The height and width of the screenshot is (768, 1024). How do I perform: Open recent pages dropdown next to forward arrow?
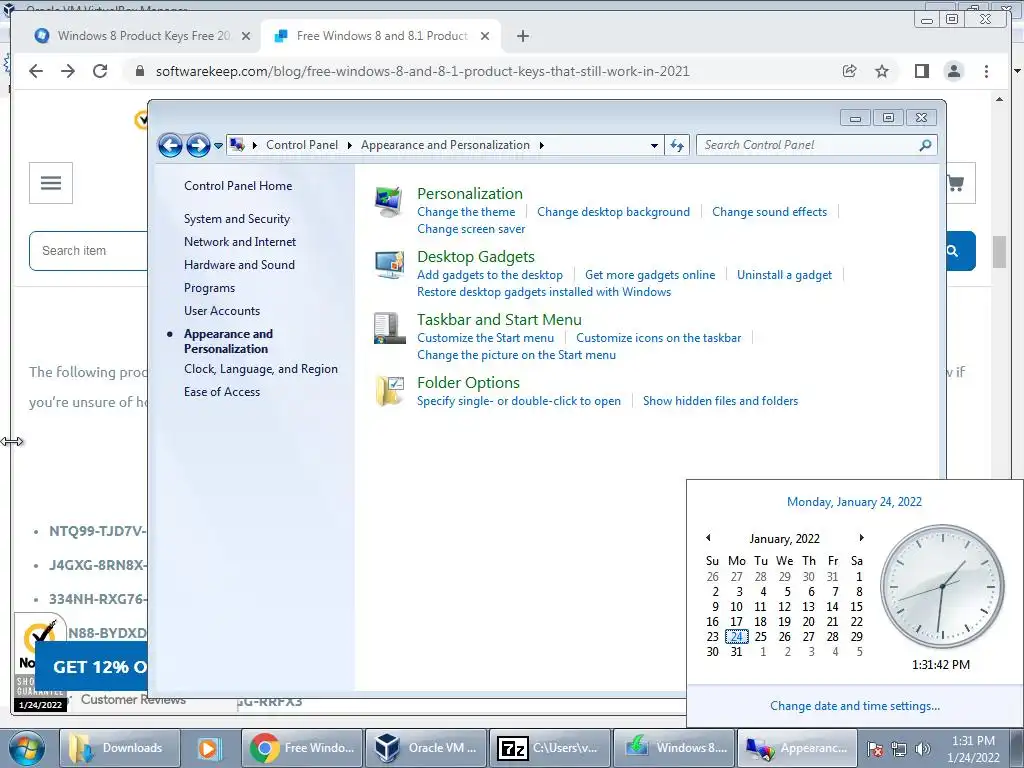pyautogui.click(x=218, y=146)
